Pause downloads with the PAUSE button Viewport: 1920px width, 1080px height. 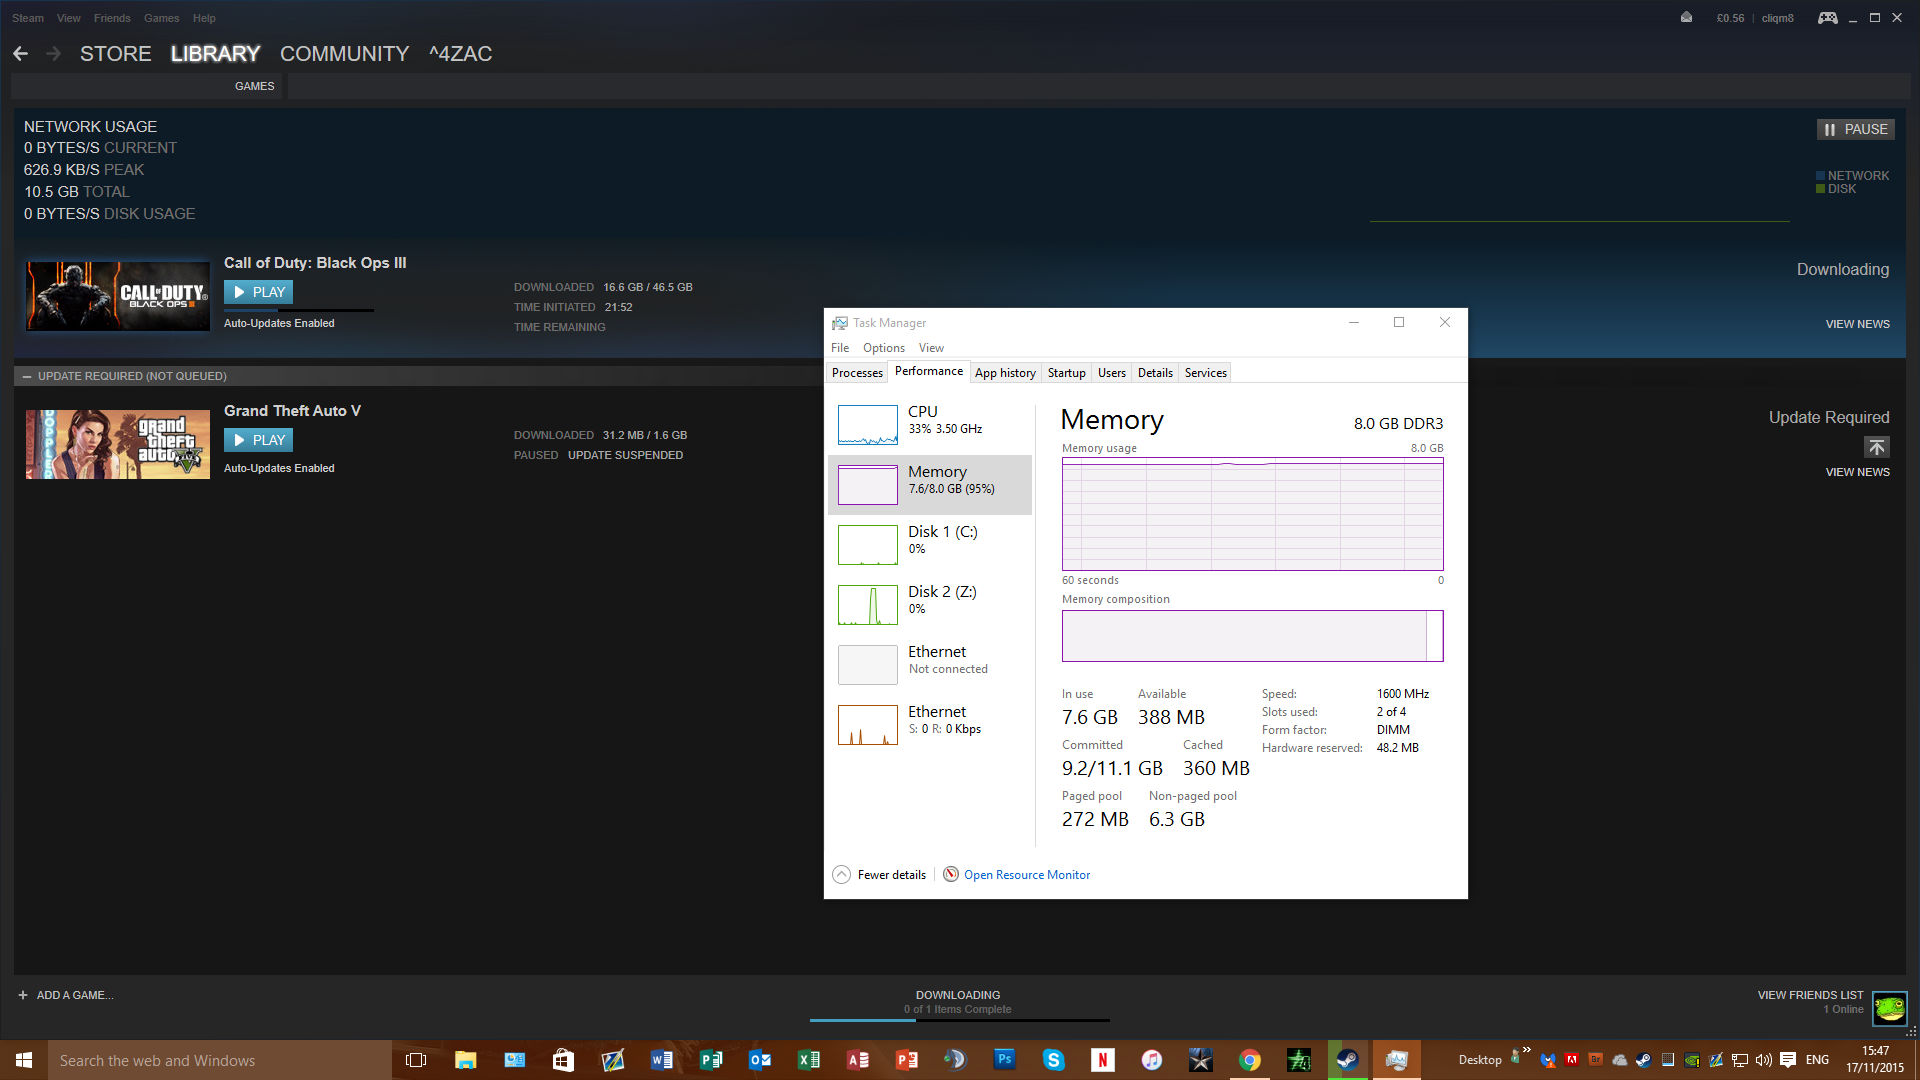(x=1855, y=129)
